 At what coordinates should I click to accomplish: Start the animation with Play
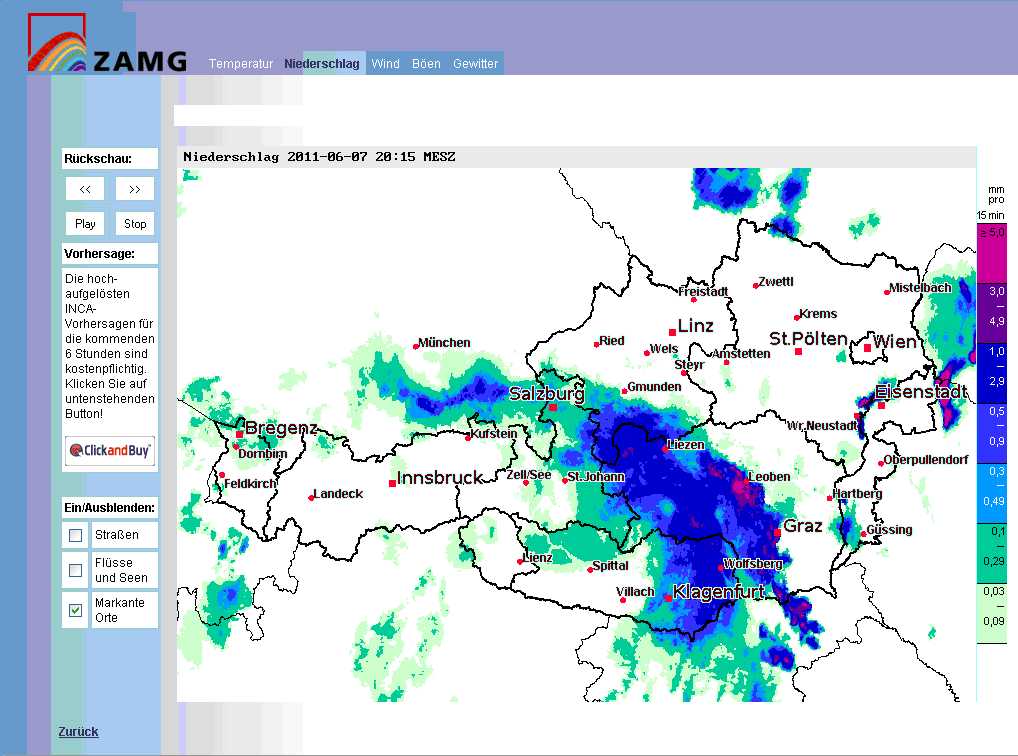[x=85, y=223]
